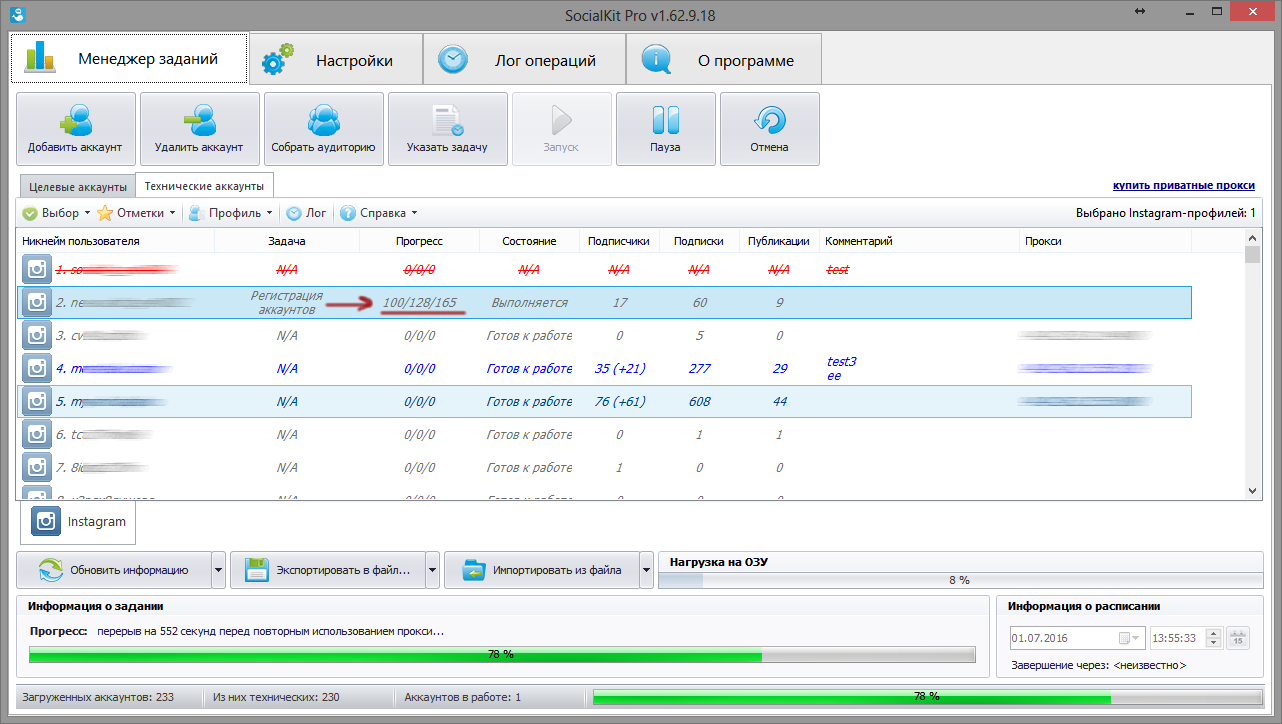This screenshot has width=1282, height=724.
Task: Click Экспортировать в файл button
Action: tap(328, 570)
